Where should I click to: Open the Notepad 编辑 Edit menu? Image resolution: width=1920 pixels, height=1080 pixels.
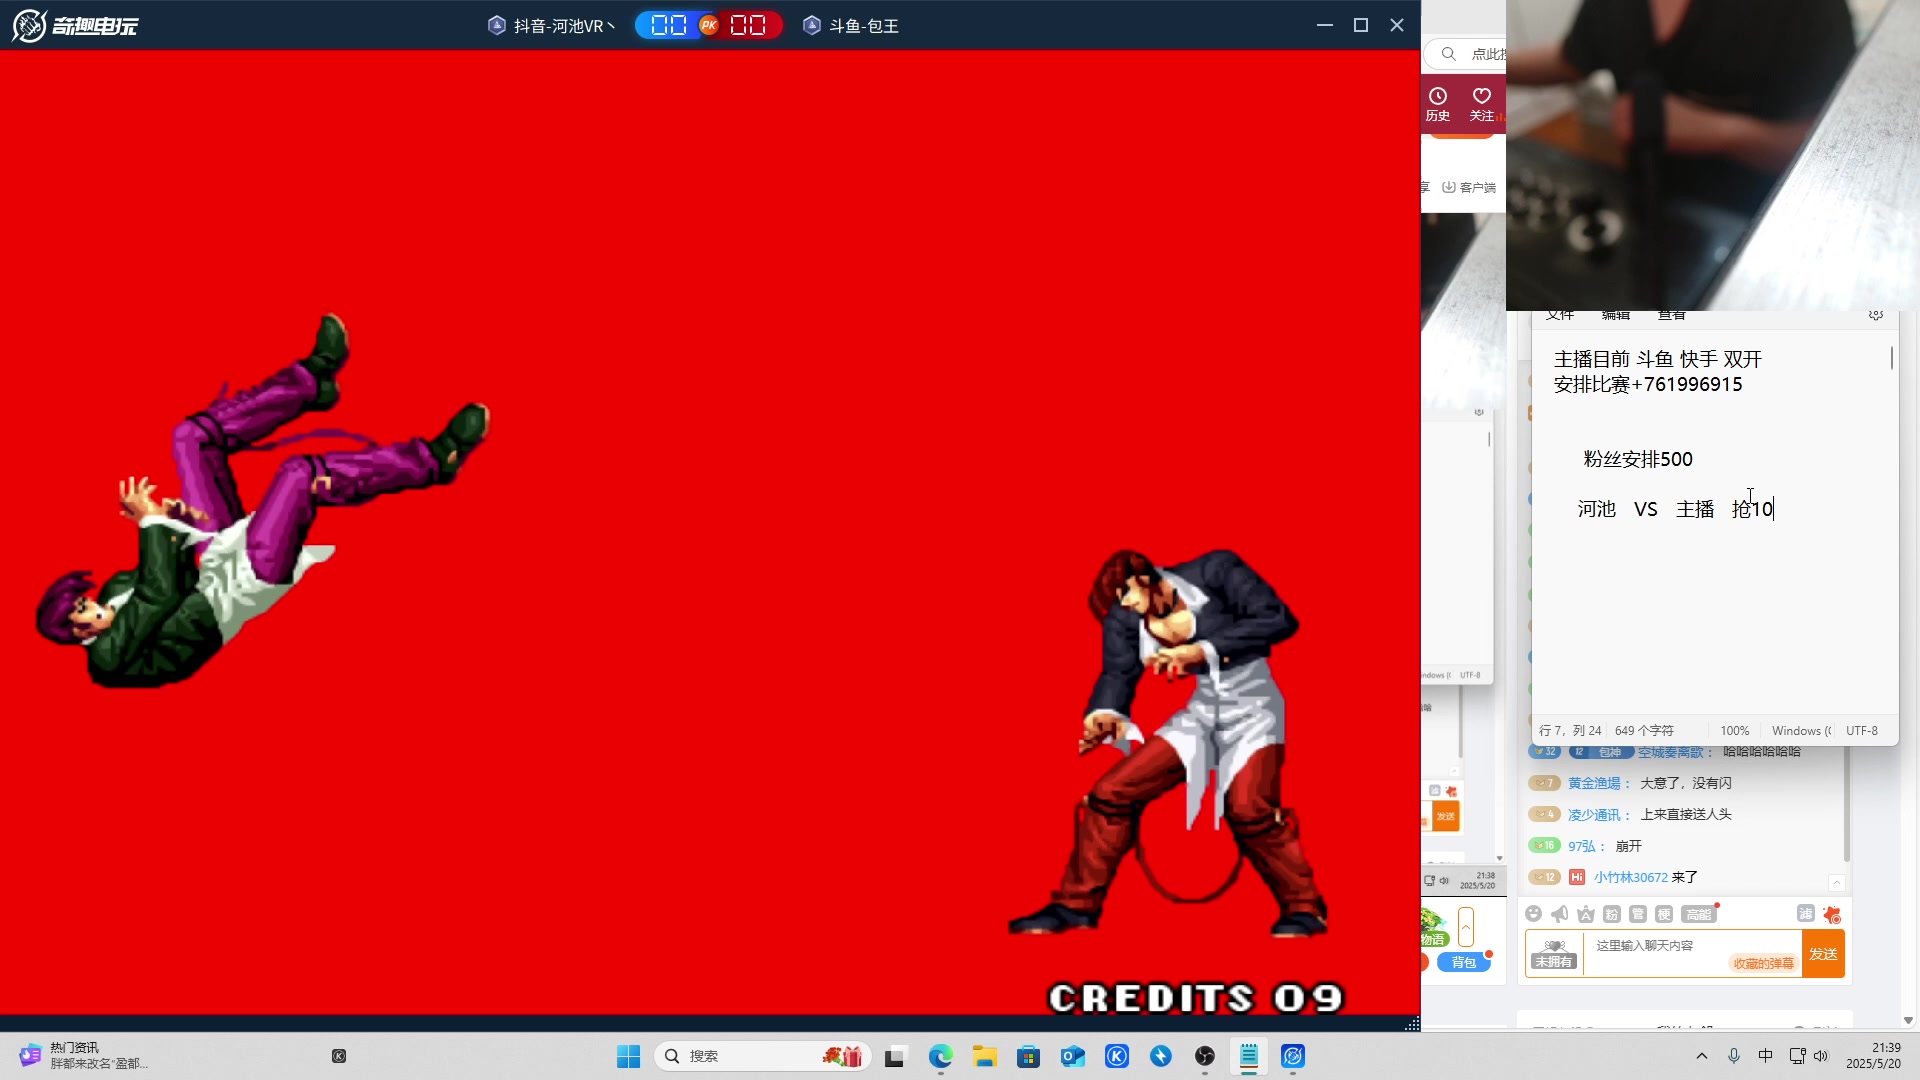[1616, 315]
